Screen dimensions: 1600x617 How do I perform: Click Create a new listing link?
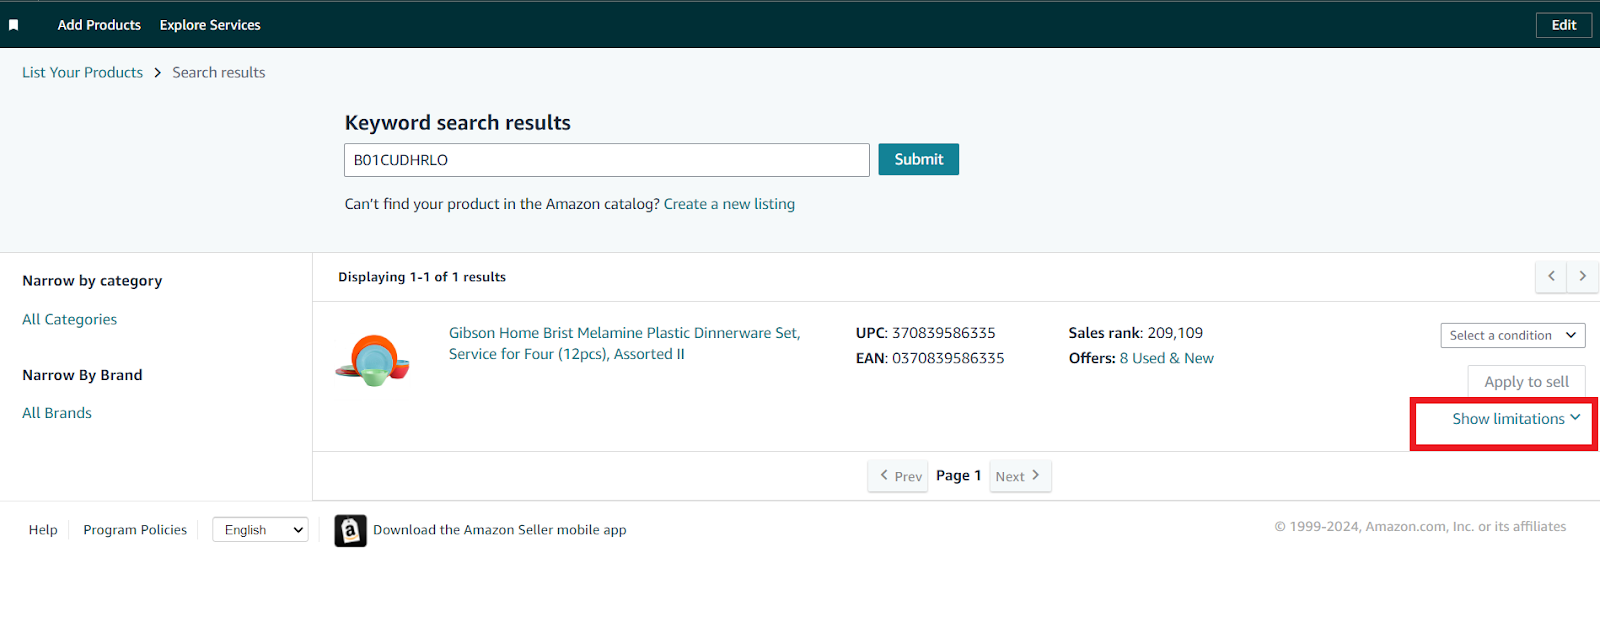point(729,204)
